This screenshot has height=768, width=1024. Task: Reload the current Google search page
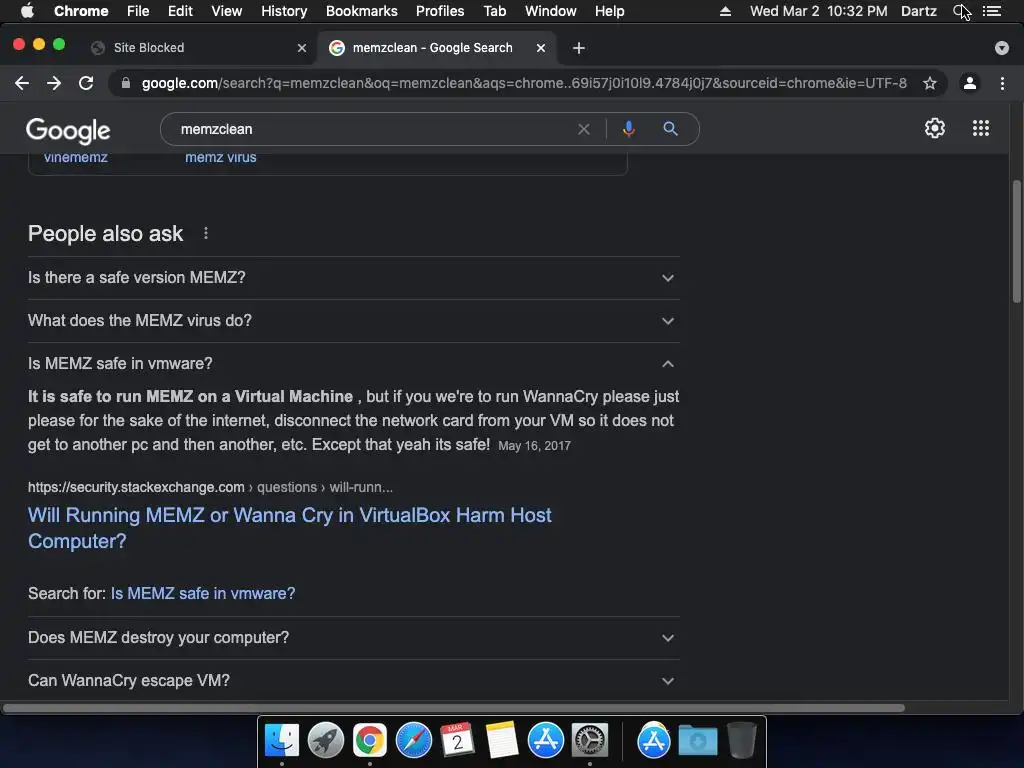86,83
